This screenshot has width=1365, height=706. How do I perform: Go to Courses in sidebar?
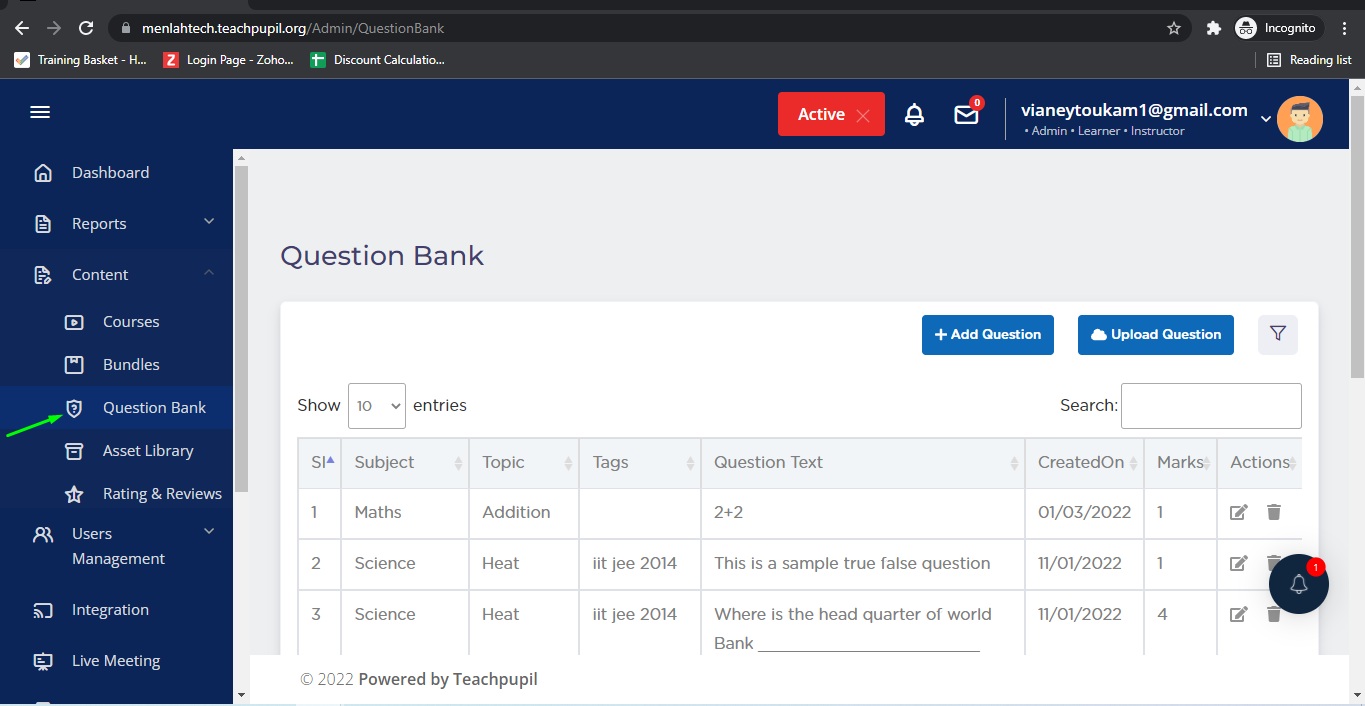coord(131,322)
